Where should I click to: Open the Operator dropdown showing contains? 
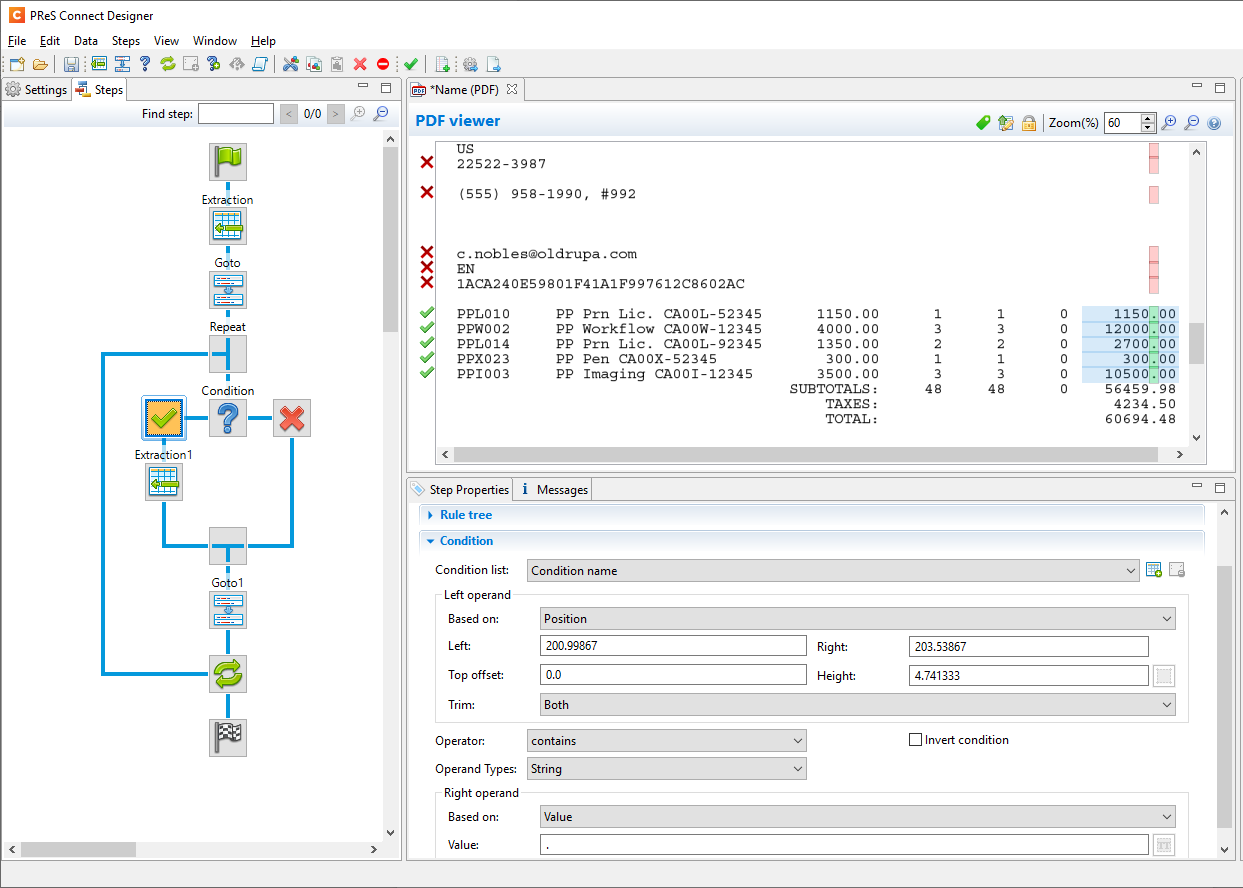666,741
